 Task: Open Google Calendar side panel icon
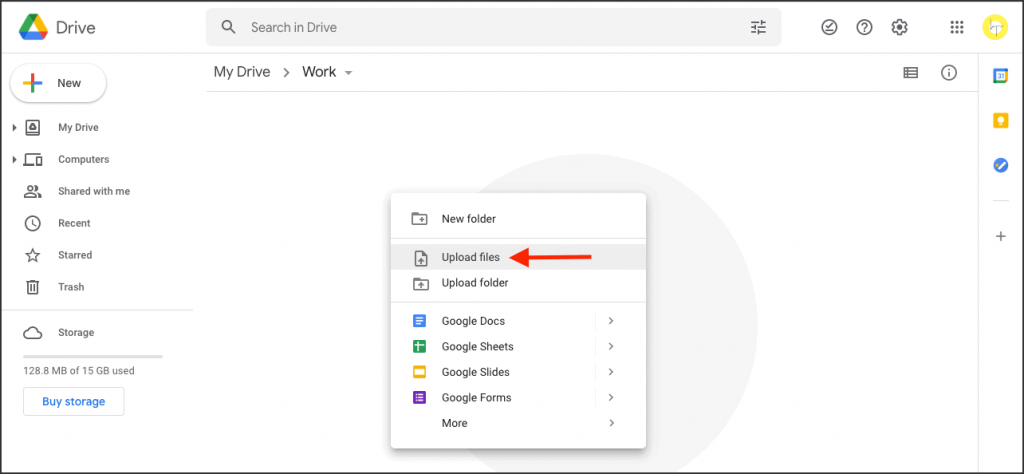tap(1000, 76)
